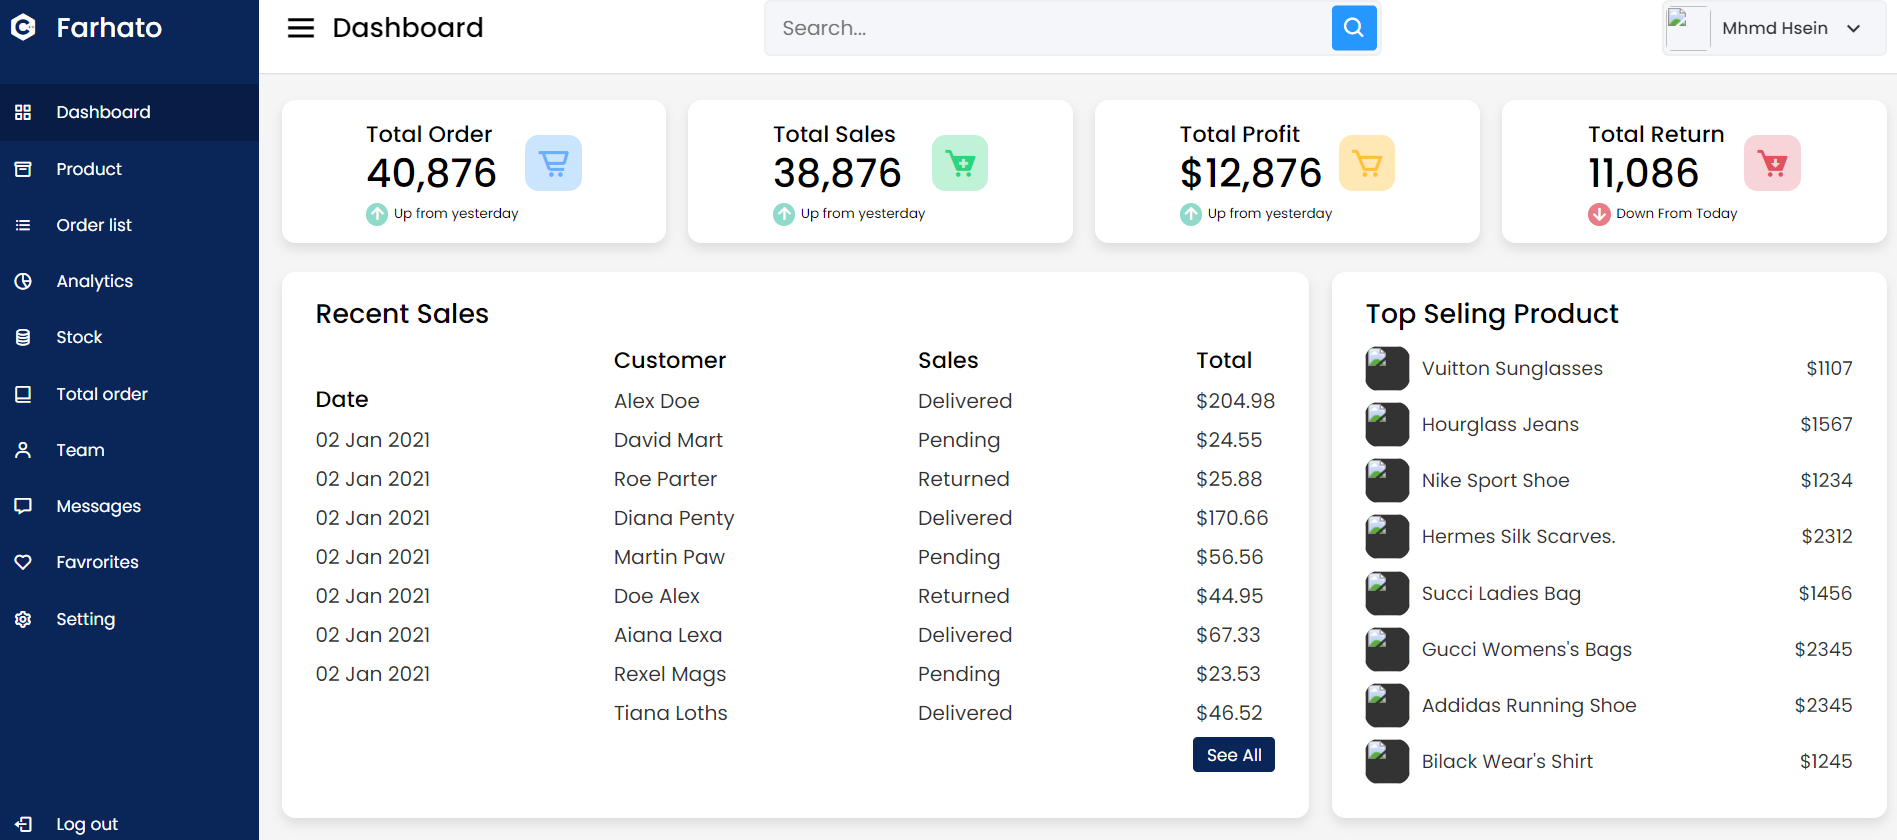The image size is (1897, 840).
Task: Click the yellow cart icon in Total Profit
Action: pyautogui.click(x=1366, y=163)
